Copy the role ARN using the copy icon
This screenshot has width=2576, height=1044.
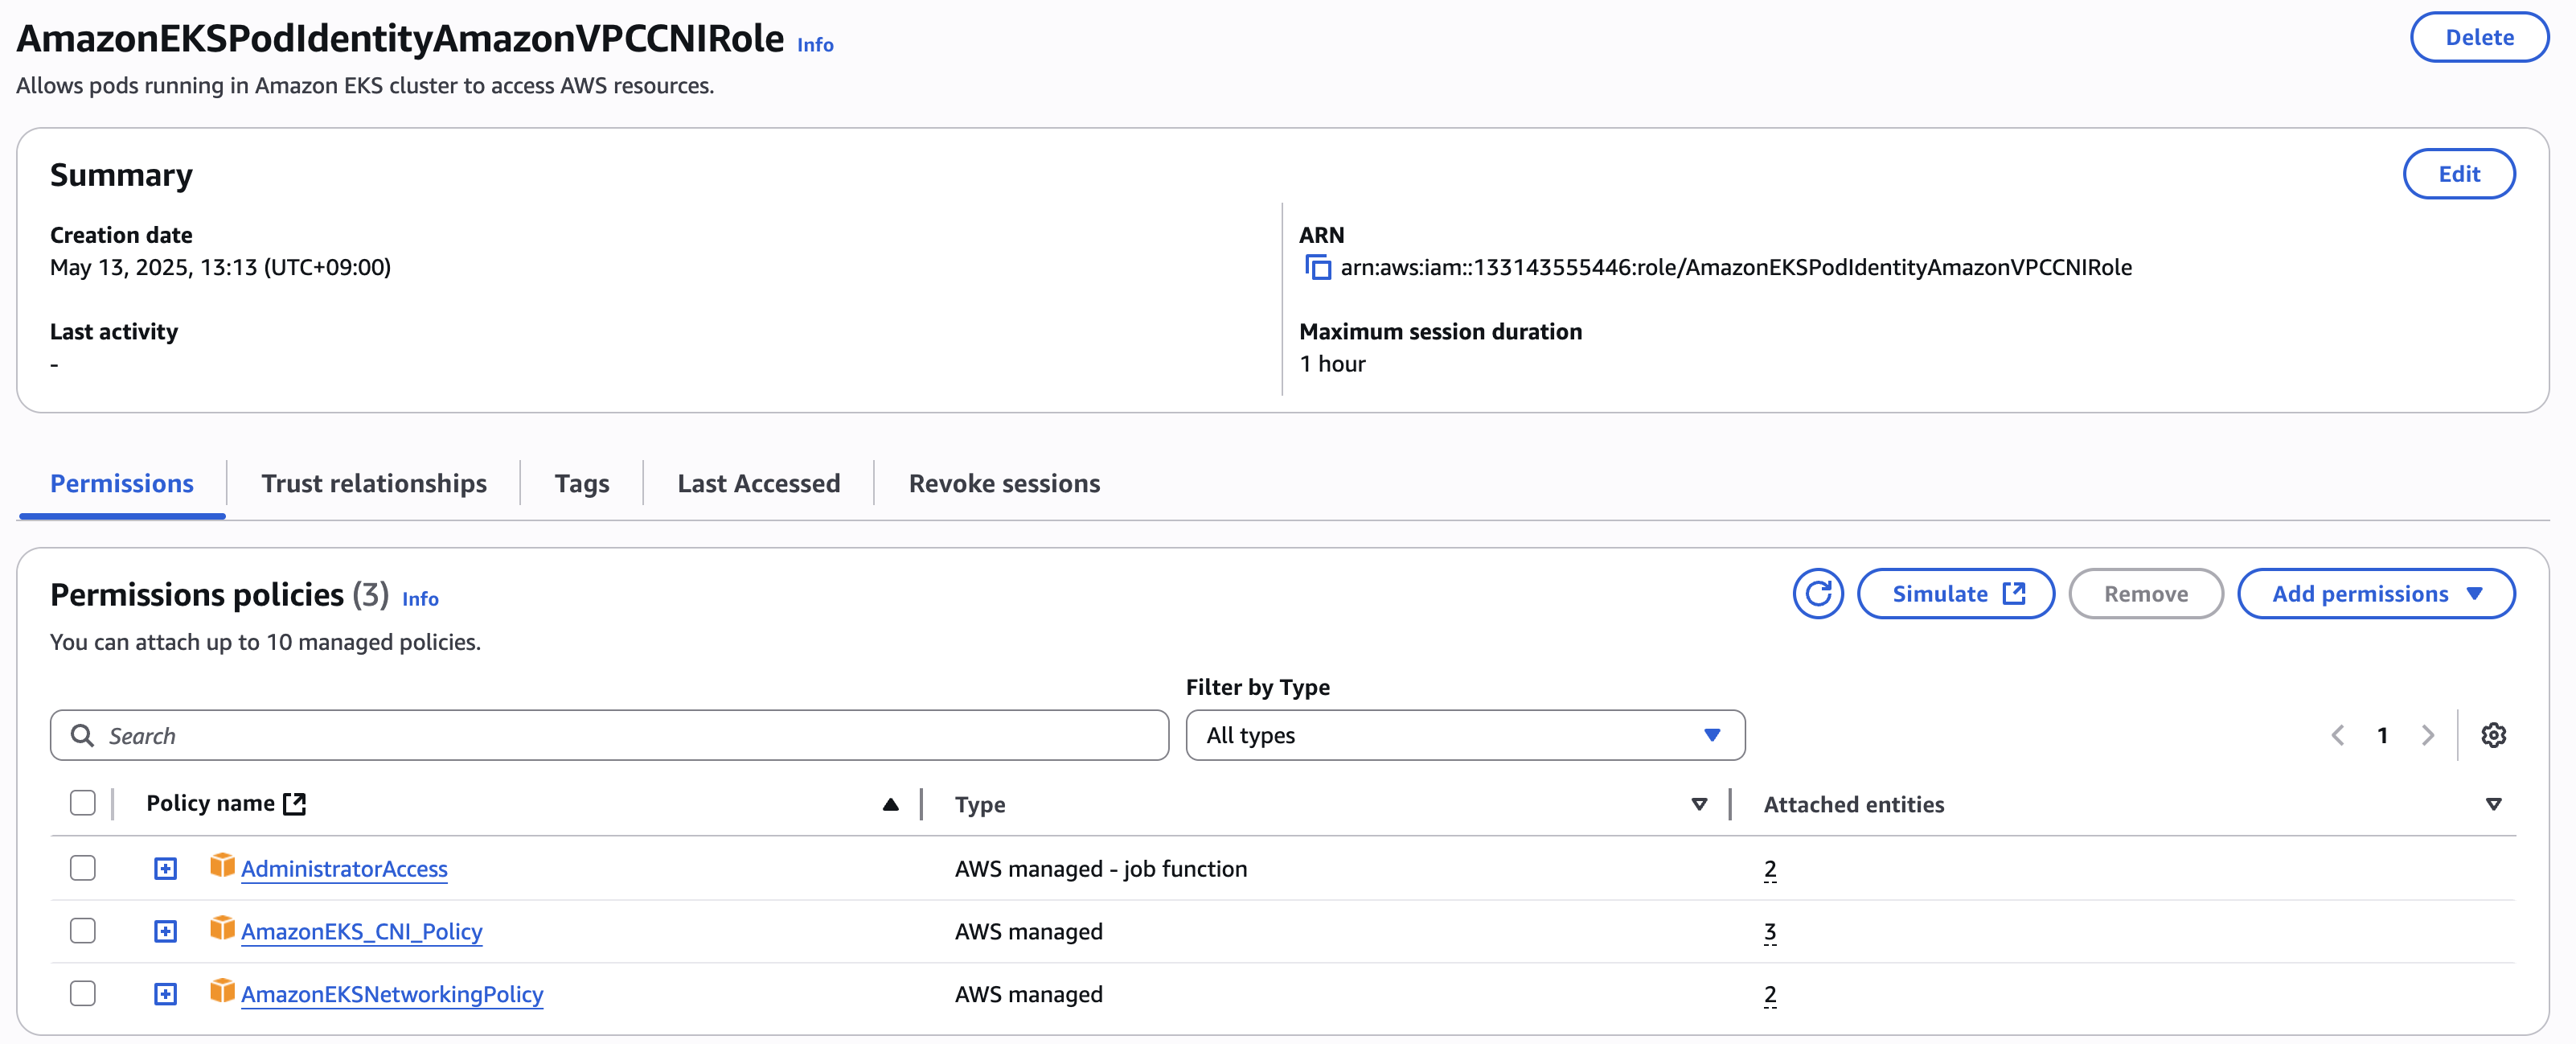coord(1318,267)
